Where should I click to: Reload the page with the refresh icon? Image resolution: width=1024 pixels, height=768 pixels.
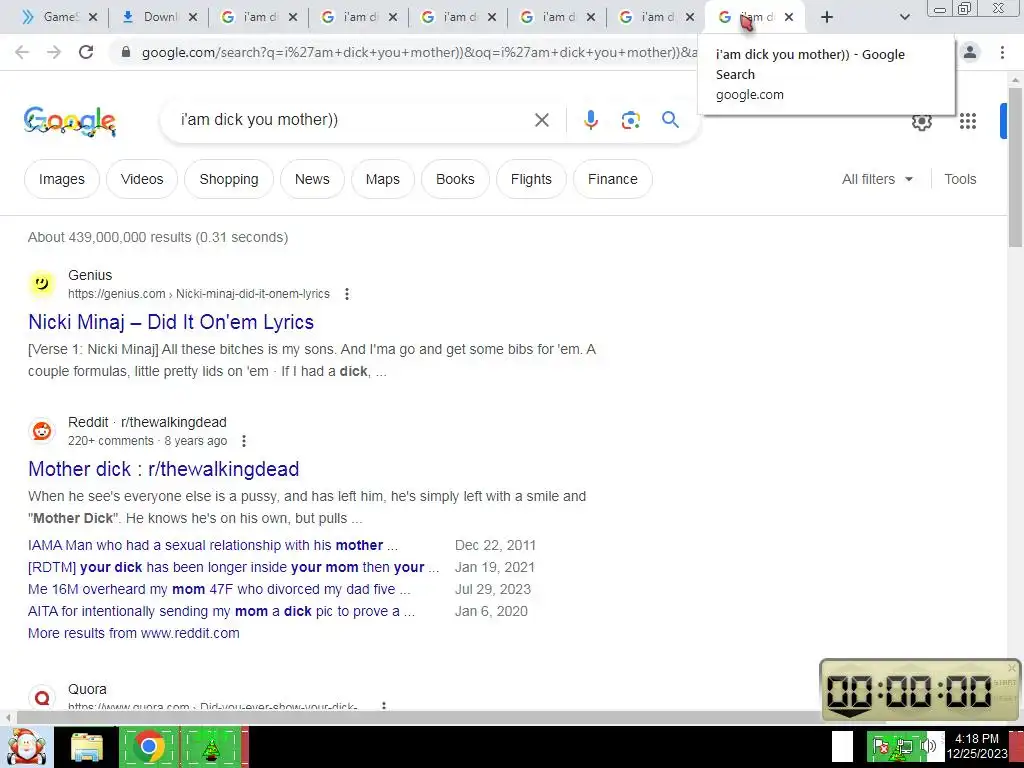coord(86,52)
